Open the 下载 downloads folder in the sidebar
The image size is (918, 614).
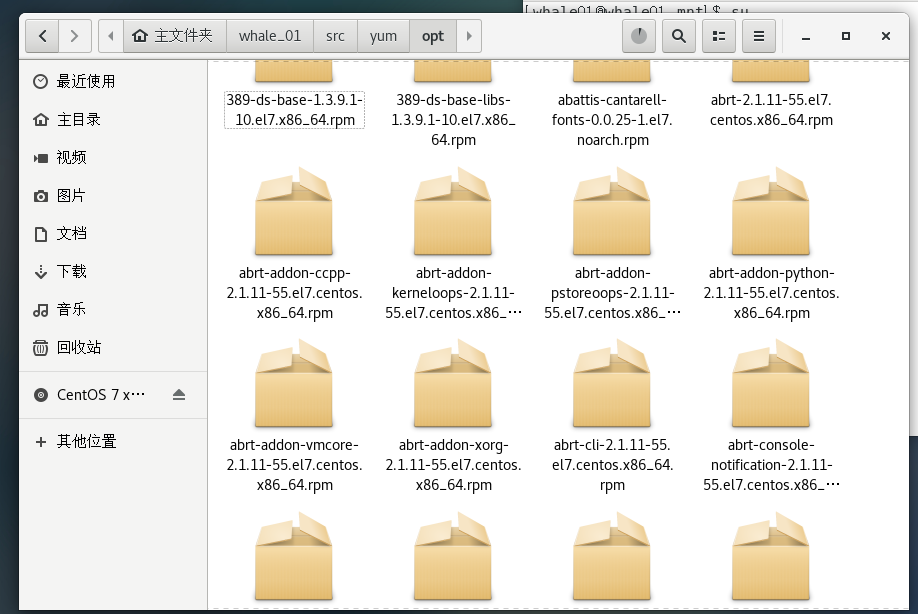pos(113,272)
